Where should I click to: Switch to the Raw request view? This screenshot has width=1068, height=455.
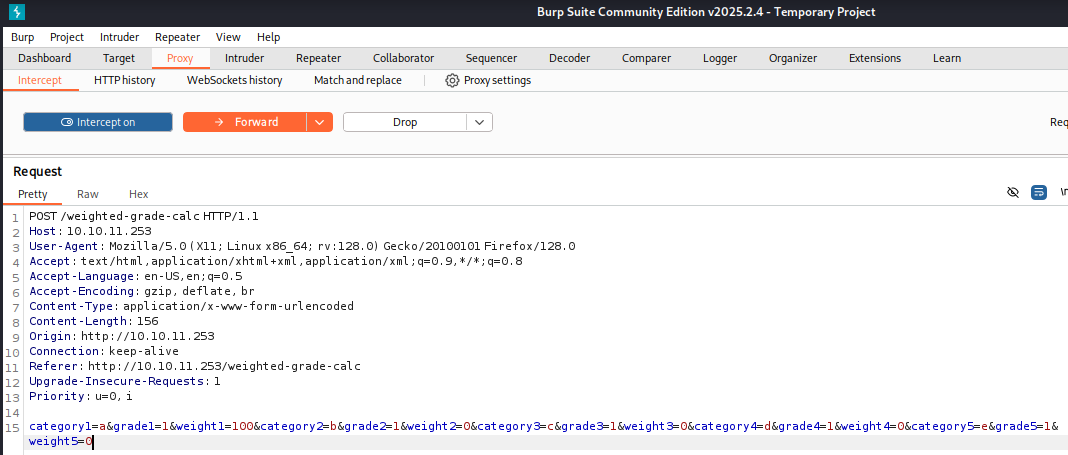click(x=88, y=194)
